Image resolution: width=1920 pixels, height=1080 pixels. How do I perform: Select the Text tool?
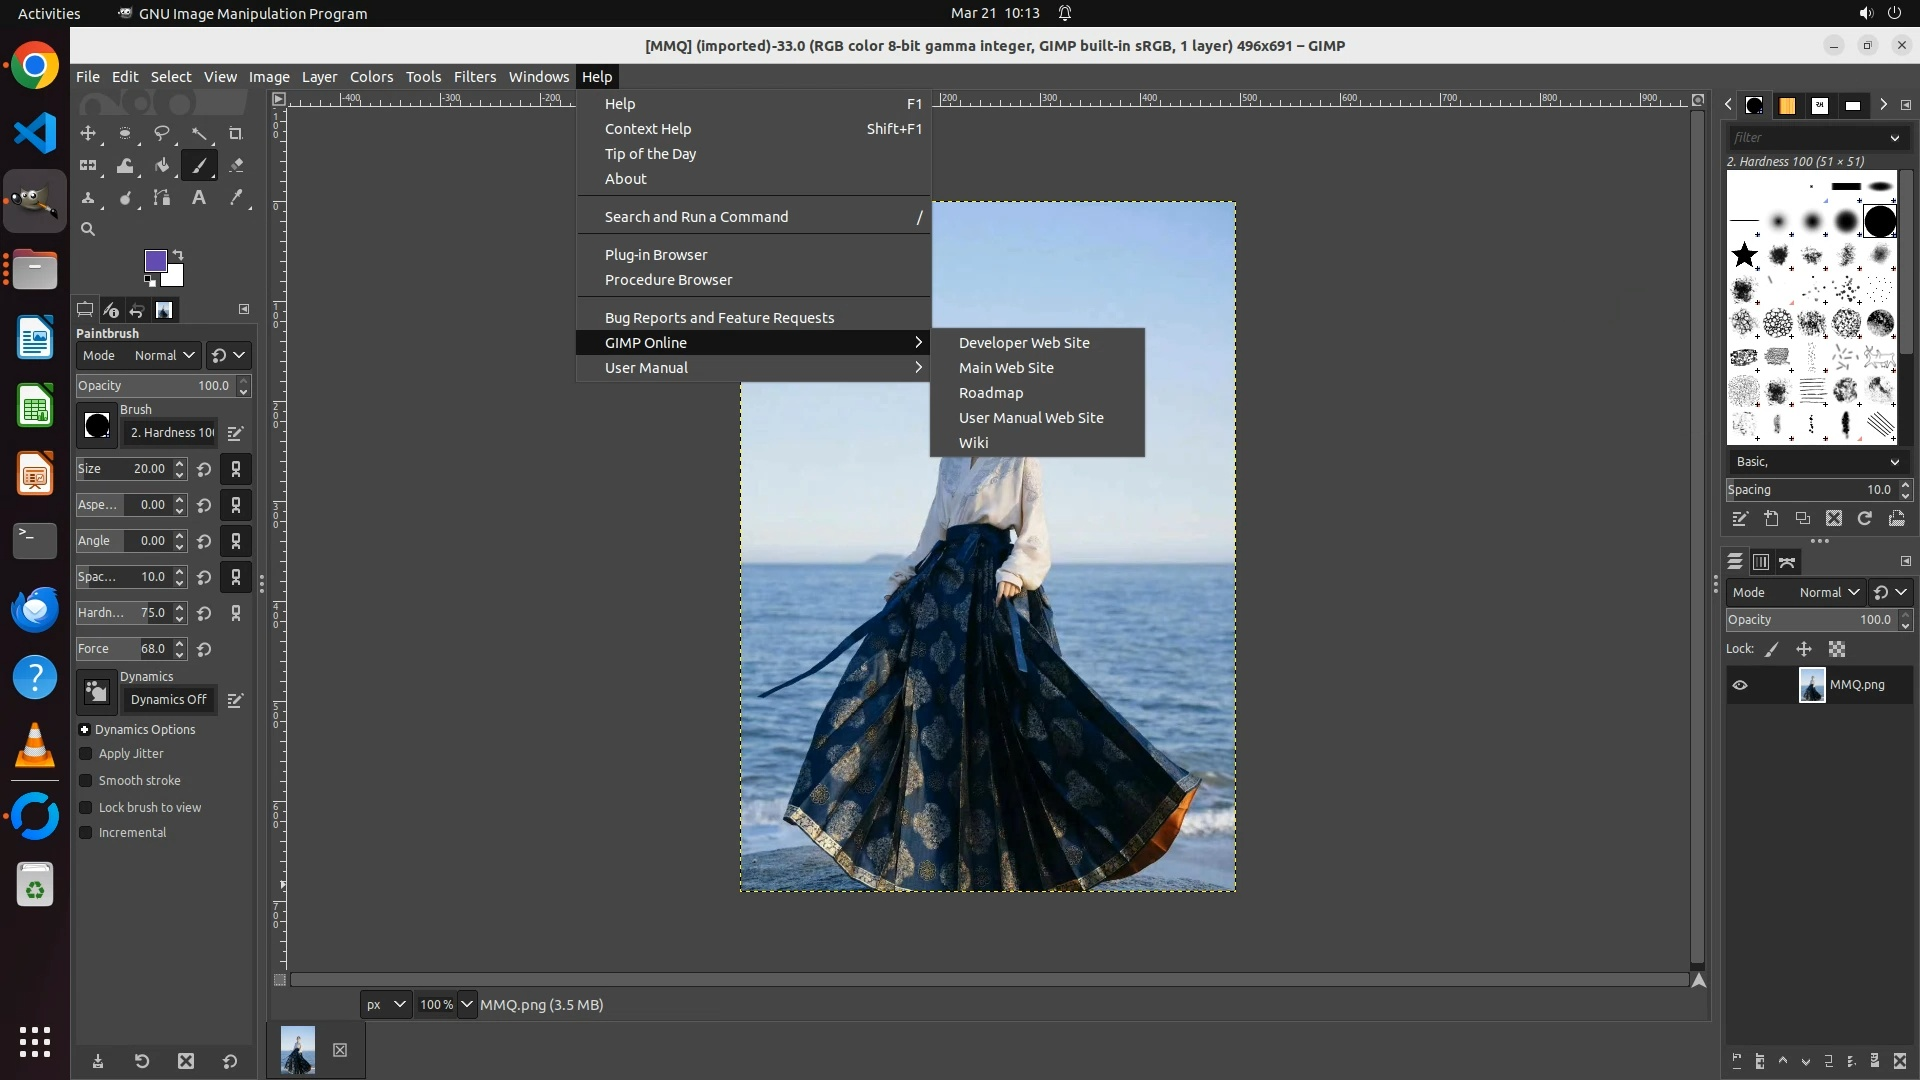(x=199, y=198)
